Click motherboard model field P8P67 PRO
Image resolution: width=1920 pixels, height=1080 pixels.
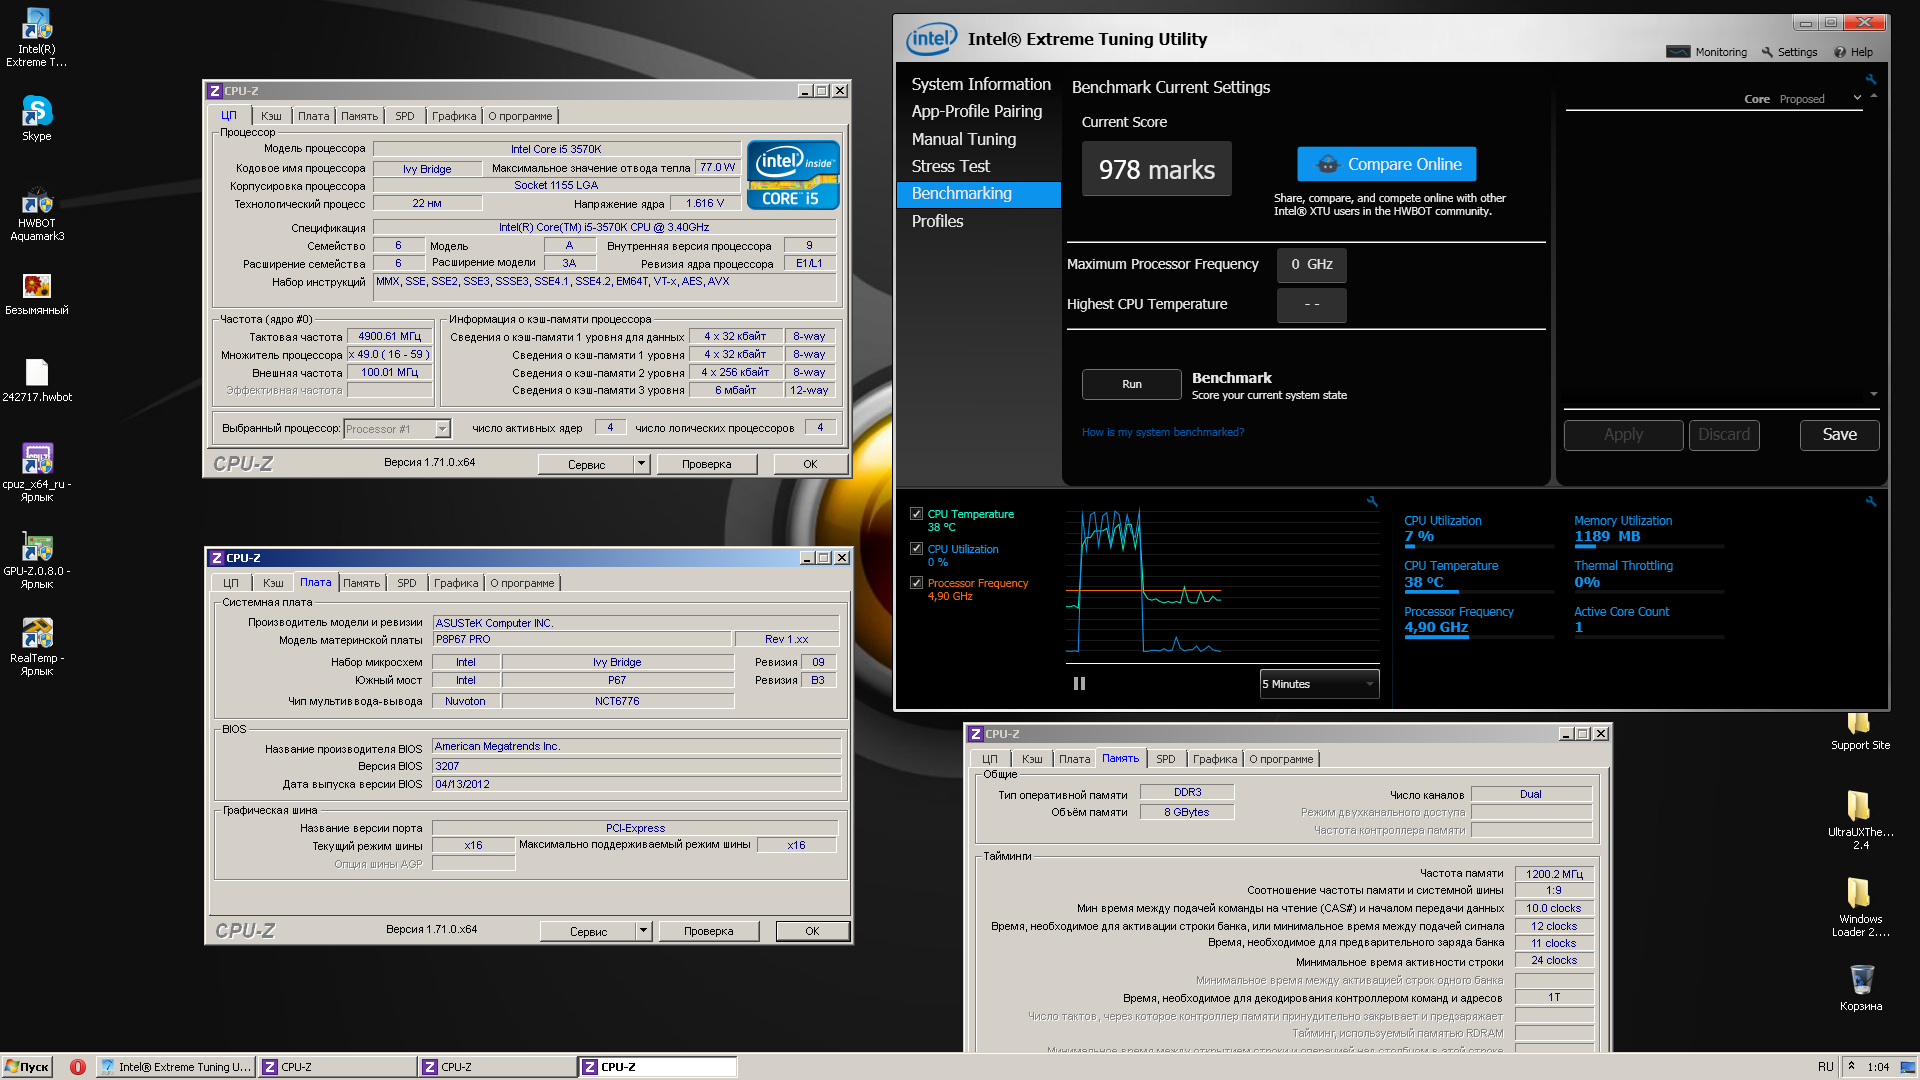[x=581, y=639]
